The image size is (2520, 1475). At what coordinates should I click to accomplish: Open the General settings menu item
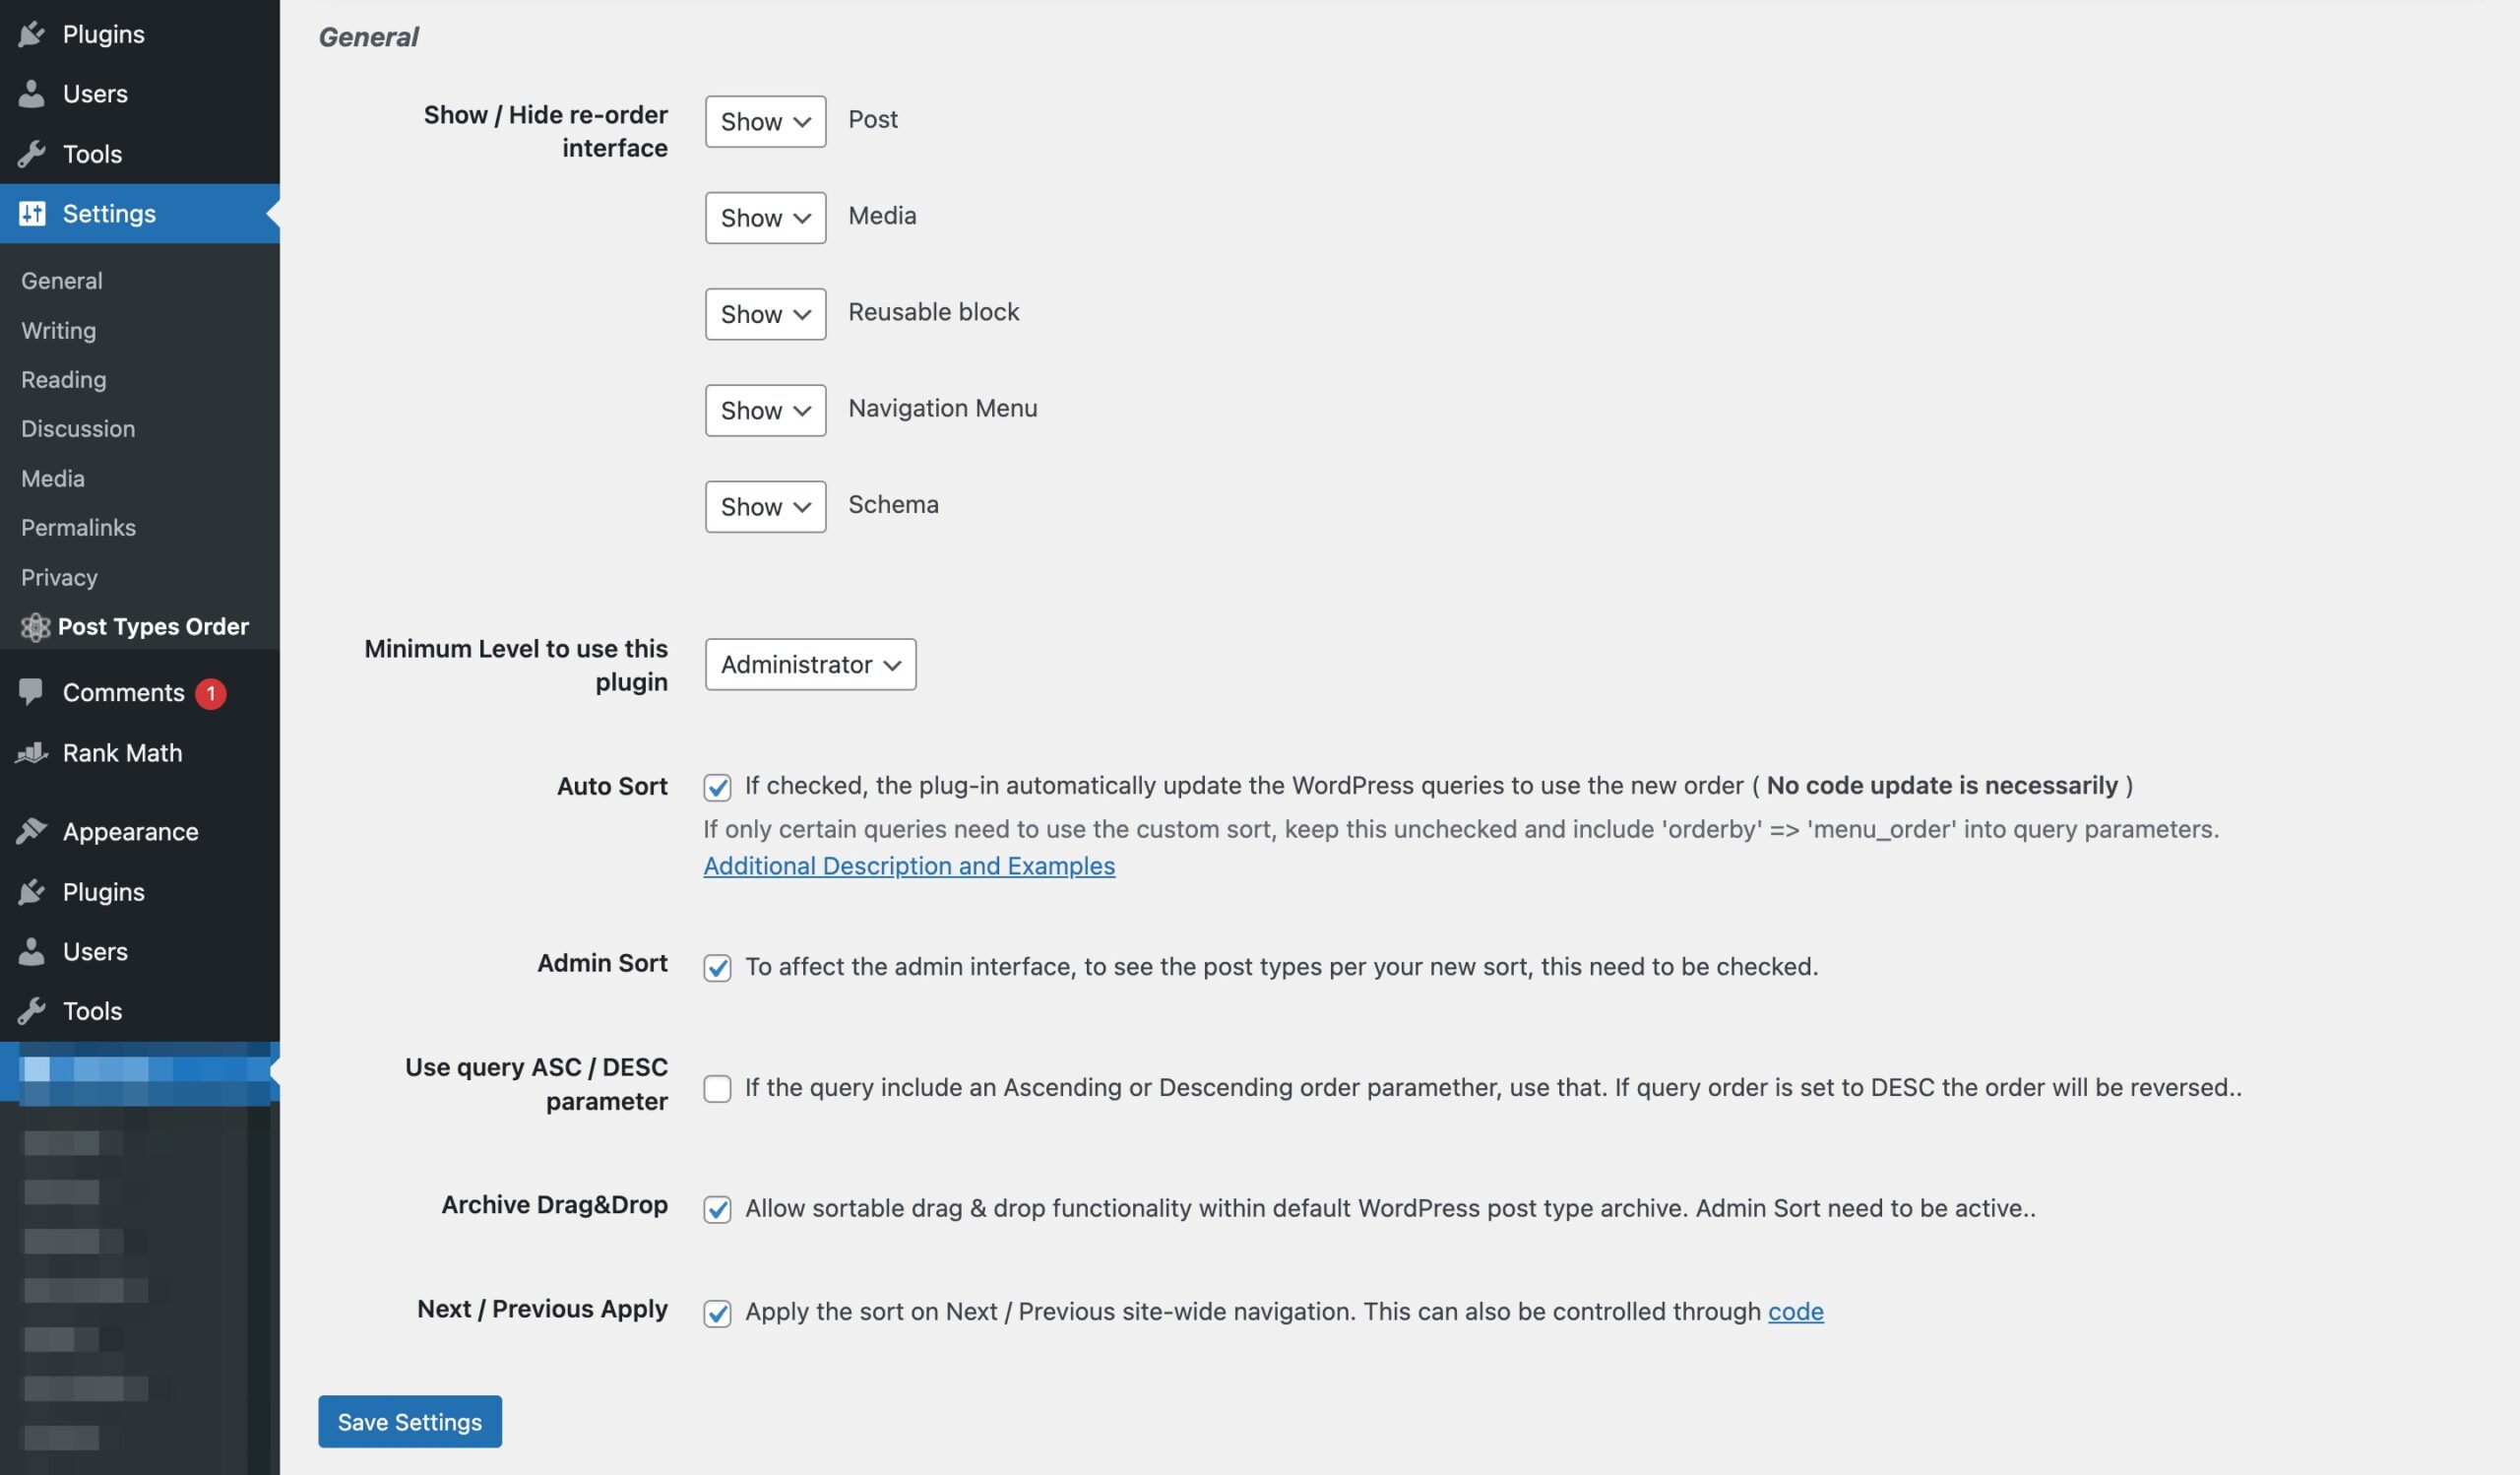(61, 281)
